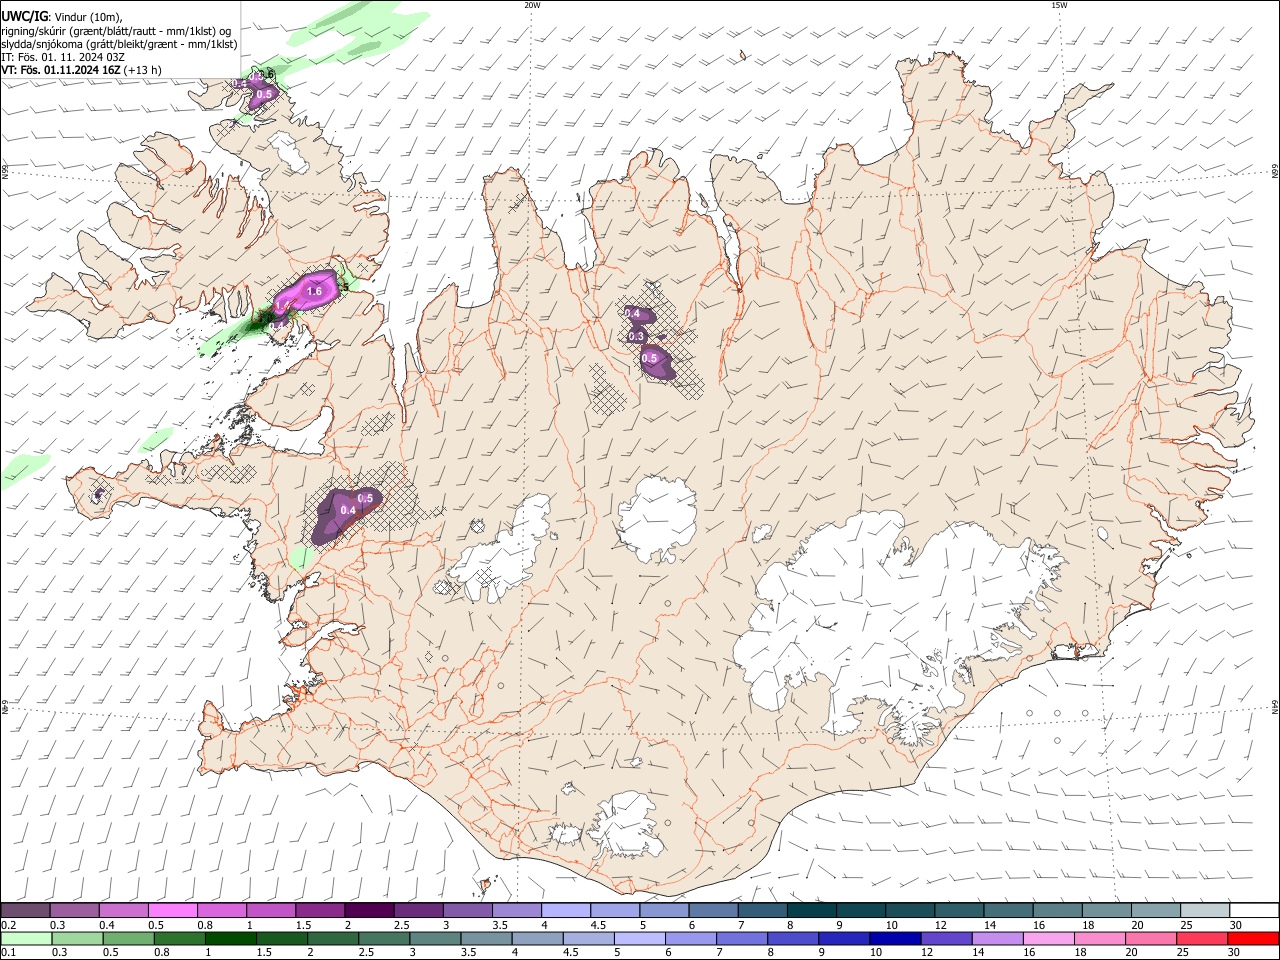Click the 'slydda/snjókoma' legend line

(x=119, y=44)
